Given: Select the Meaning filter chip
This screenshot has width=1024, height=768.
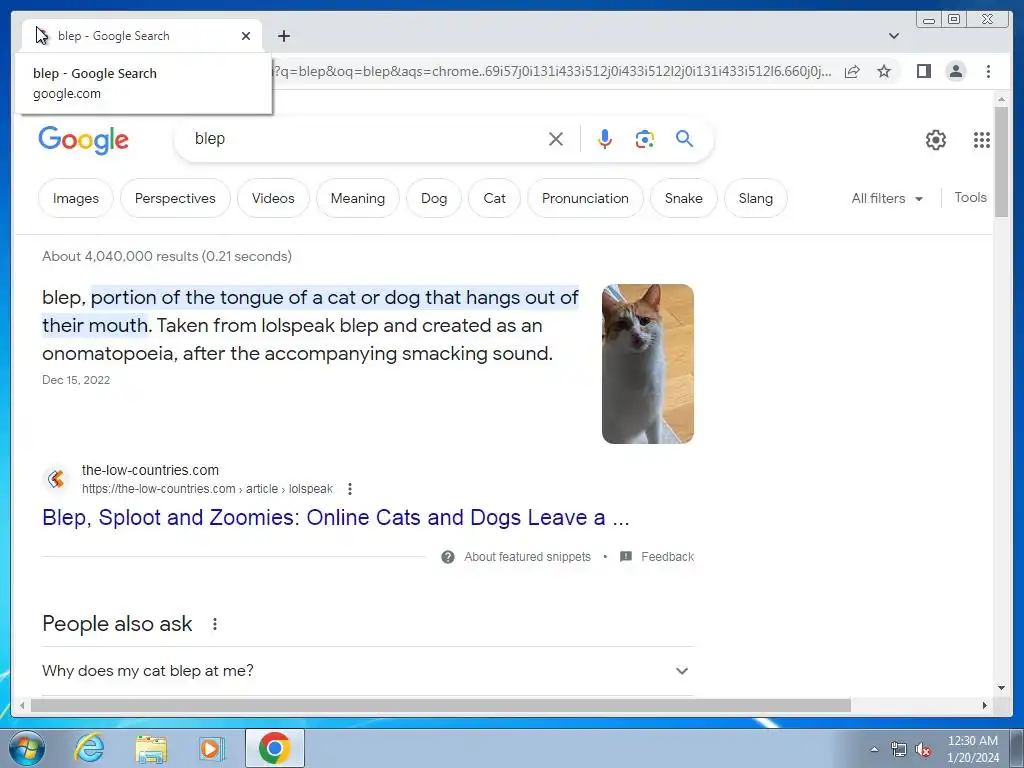Looking at the screenshot, I should pyautogui.click(x=357, y=198).
